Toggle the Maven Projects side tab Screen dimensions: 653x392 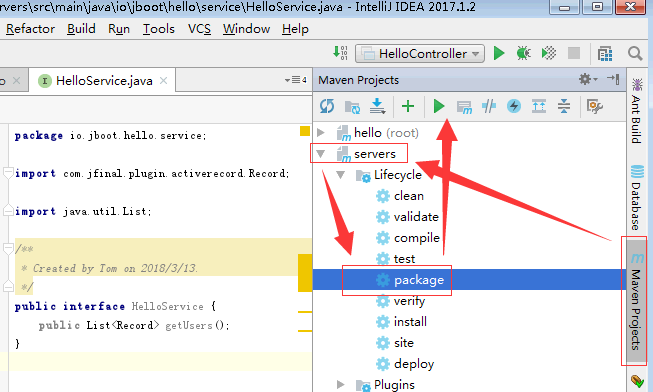click(x=636, y=301)
